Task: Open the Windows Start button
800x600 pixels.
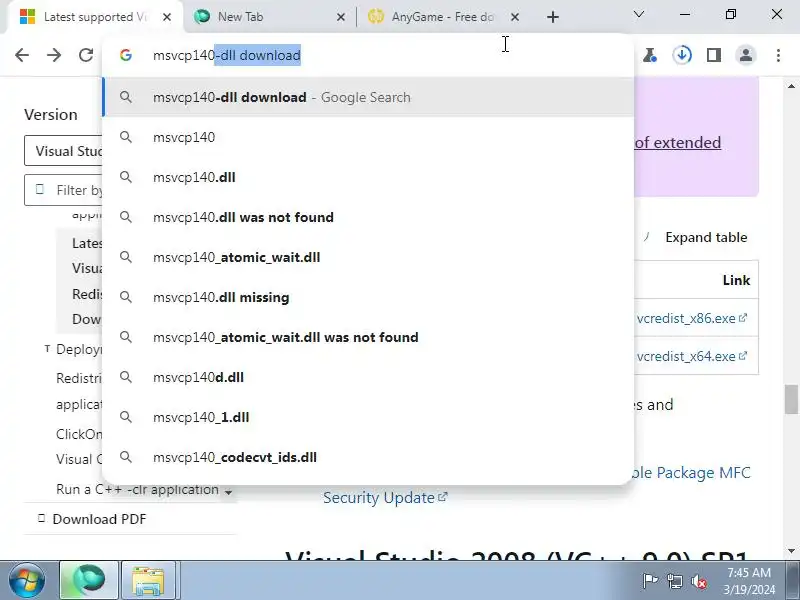Action: tap(26, 581)
